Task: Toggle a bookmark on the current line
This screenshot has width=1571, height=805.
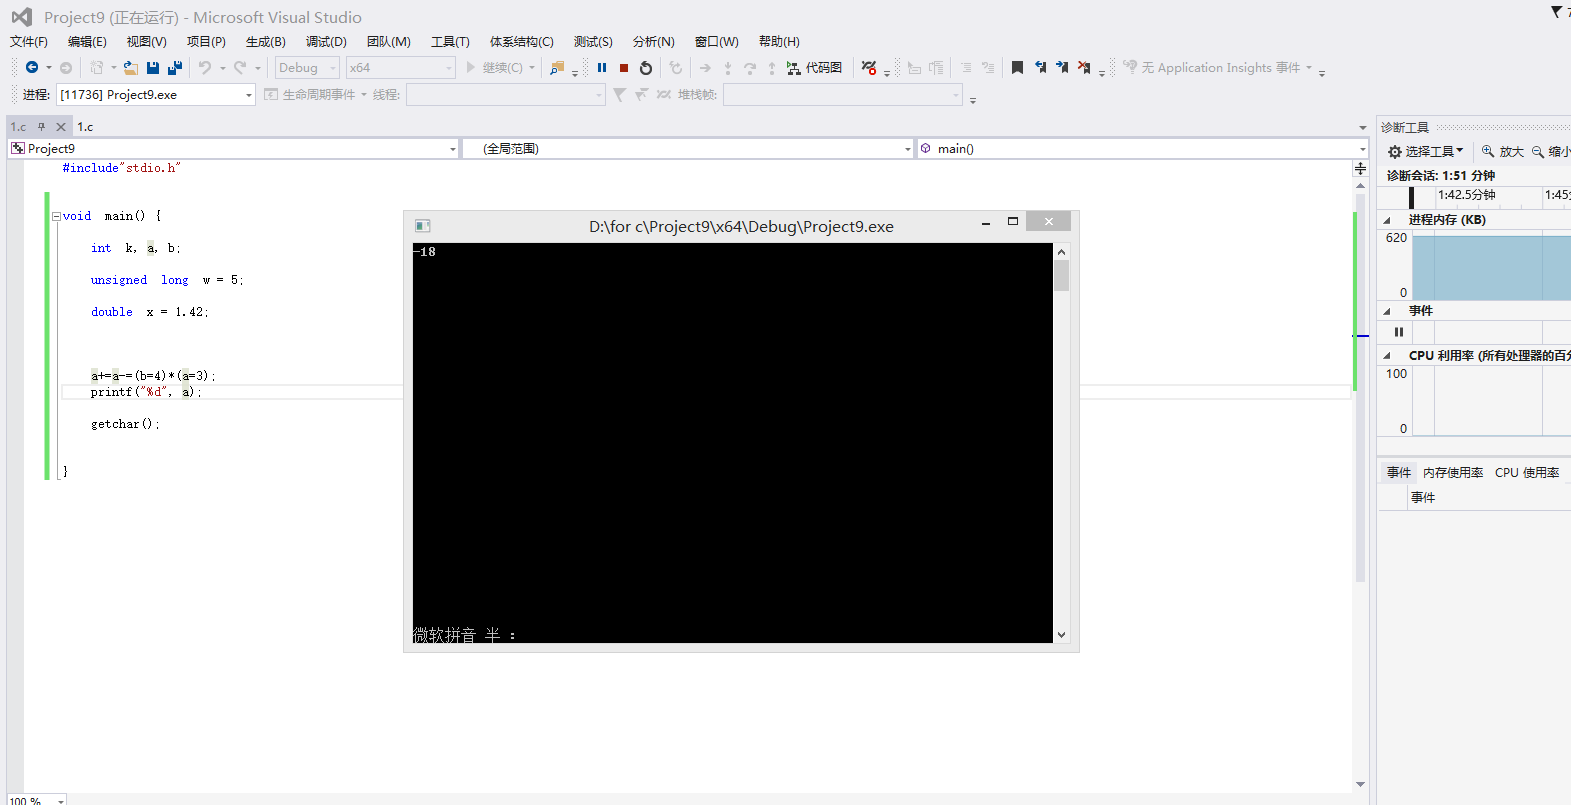Action: (1017, 68)
